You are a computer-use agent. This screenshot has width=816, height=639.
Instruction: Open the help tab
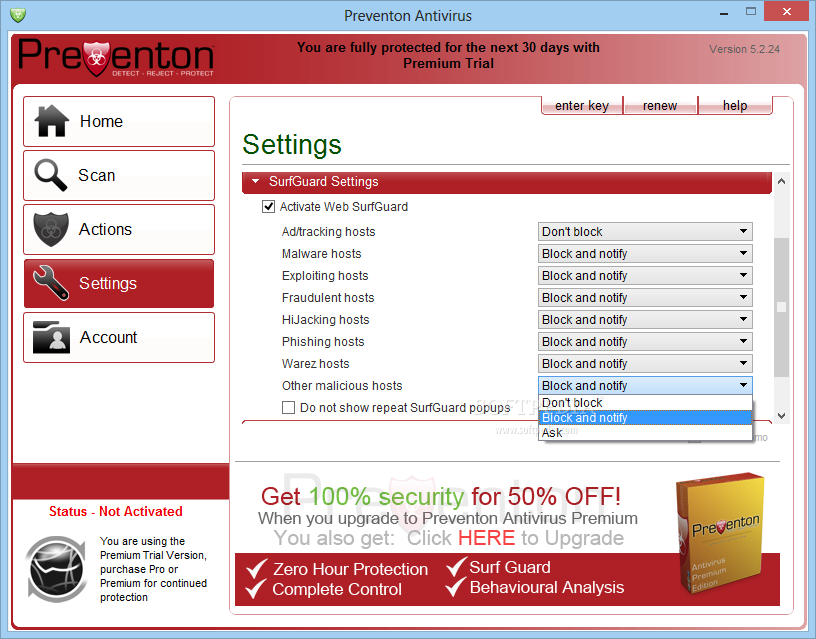tap(735, 106)
